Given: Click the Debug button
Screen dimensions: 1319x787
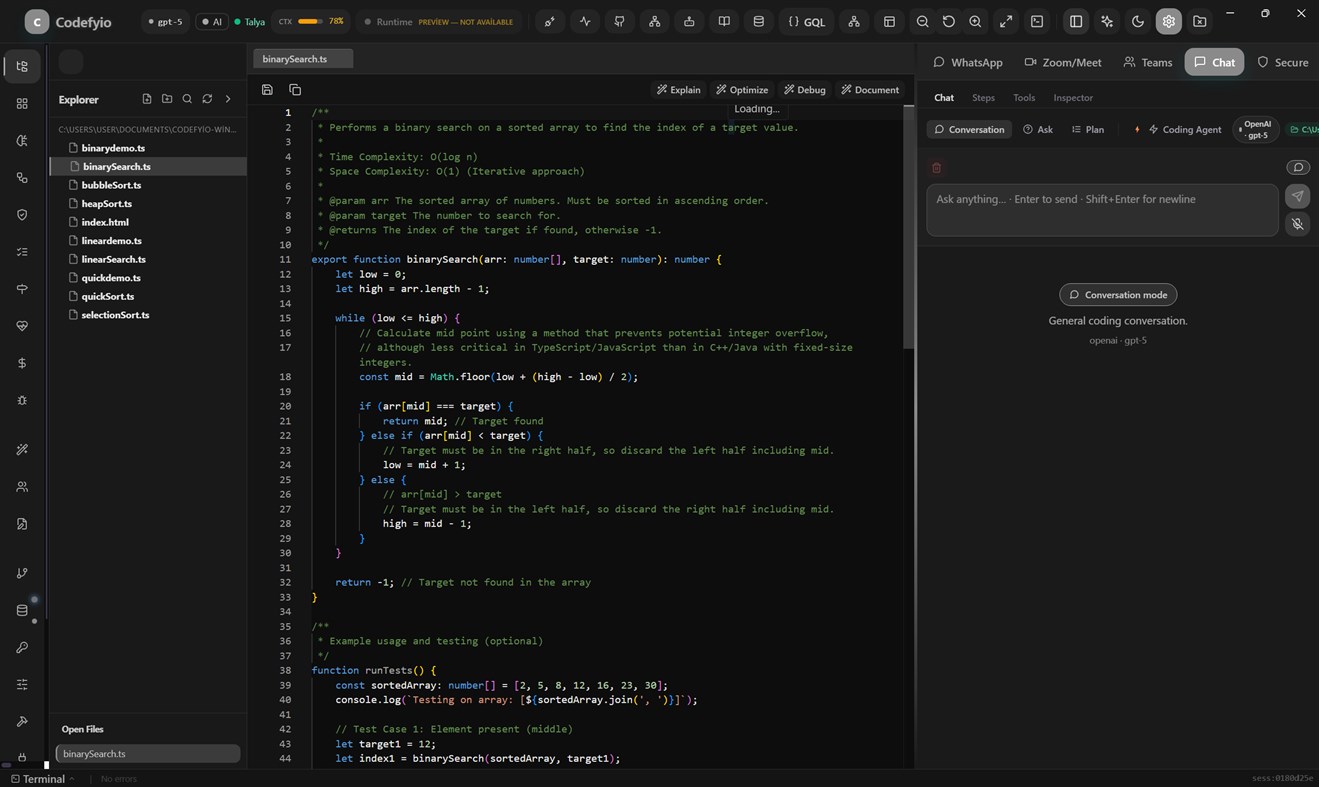Looking at the screenshot, I should click(804, 89).
